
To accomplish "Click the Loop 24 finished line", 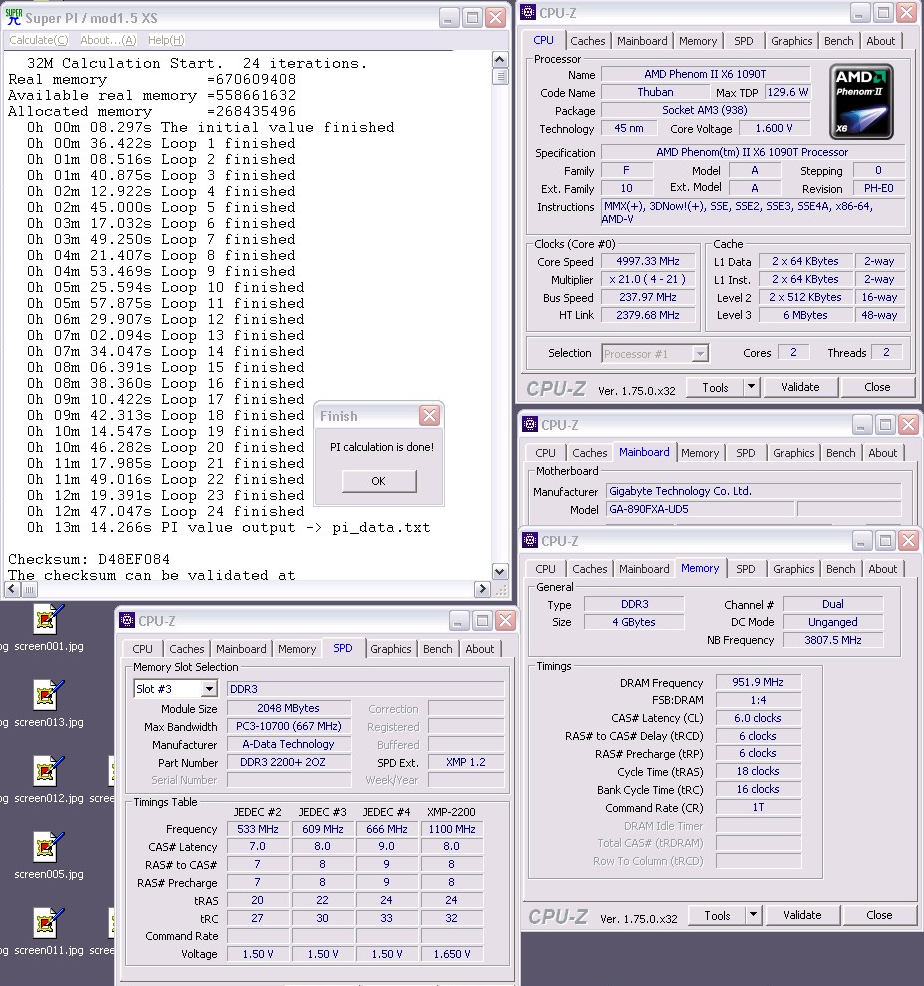I will pyautogui.click(x=165, y=511).
